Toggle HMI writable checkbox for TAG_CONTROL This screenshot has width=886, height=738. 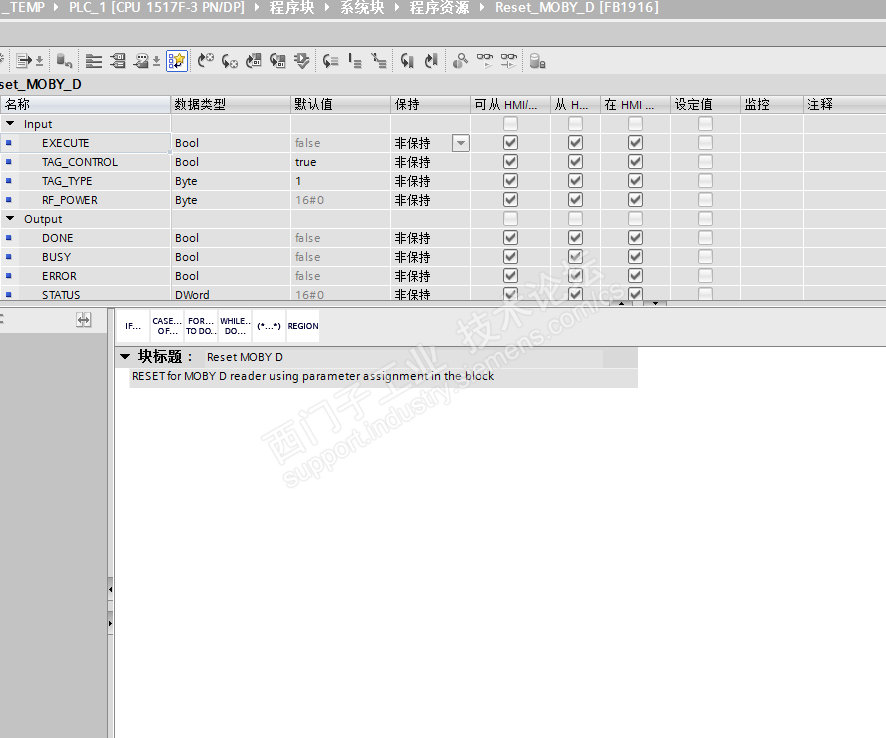(575, 162)
